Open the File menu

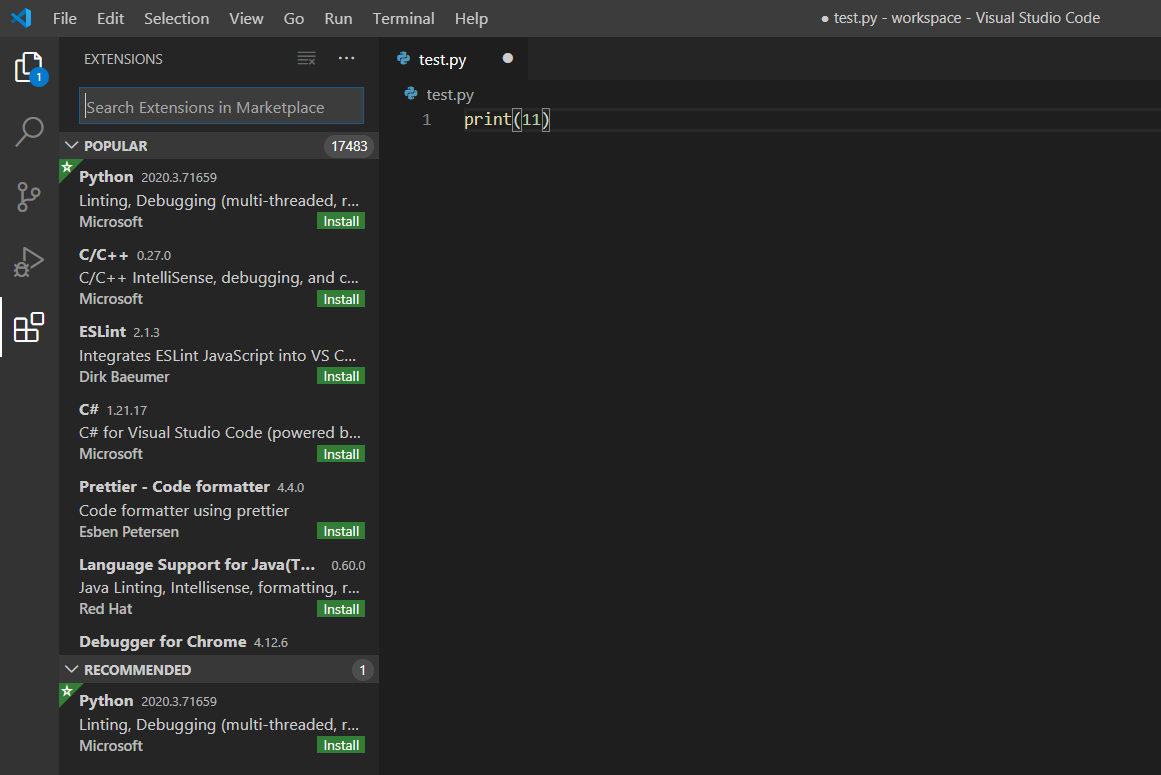point(64,19)
